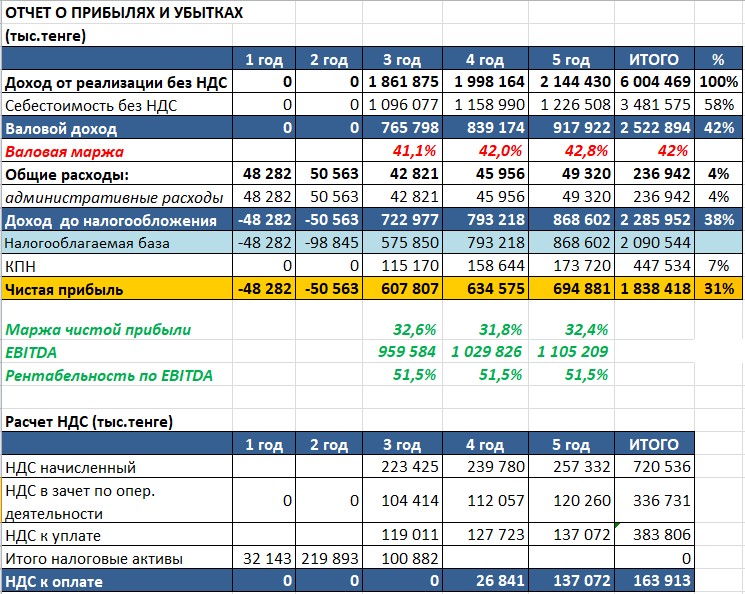This screenshot has width=745, height=594.
Task: Select the 'ОТЧЕТ О ПРИБЫЛЯХ И УБЫТКАХ' title cell
Action: pyautogui.click(x=124, y=12)
